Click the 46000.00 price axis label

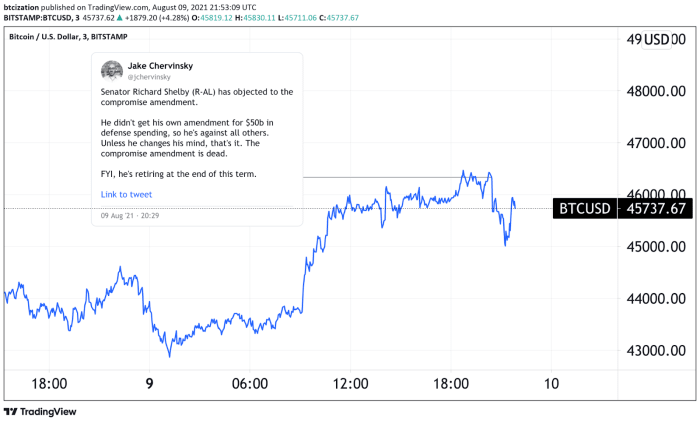click(655, 194)
